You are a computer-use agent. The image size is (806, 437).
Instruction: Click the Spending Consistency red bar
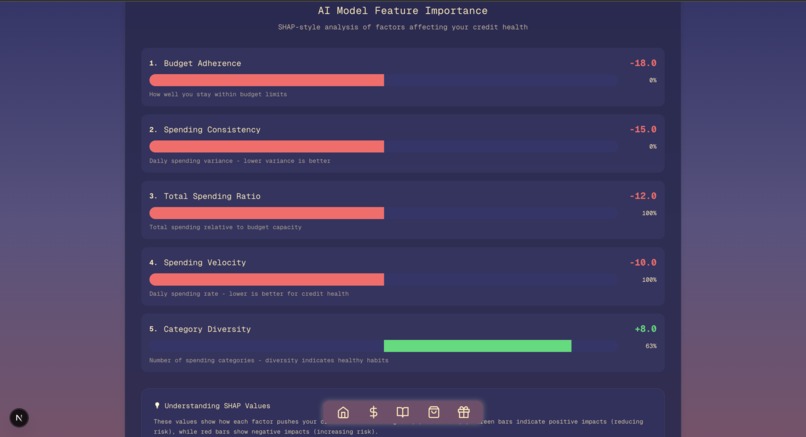click(266, 147)
